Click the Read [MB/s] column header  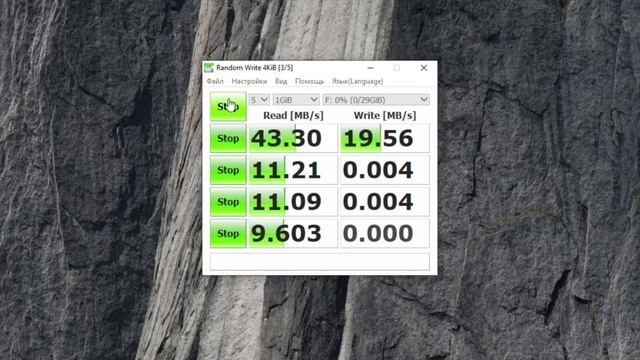pos(293,116)
